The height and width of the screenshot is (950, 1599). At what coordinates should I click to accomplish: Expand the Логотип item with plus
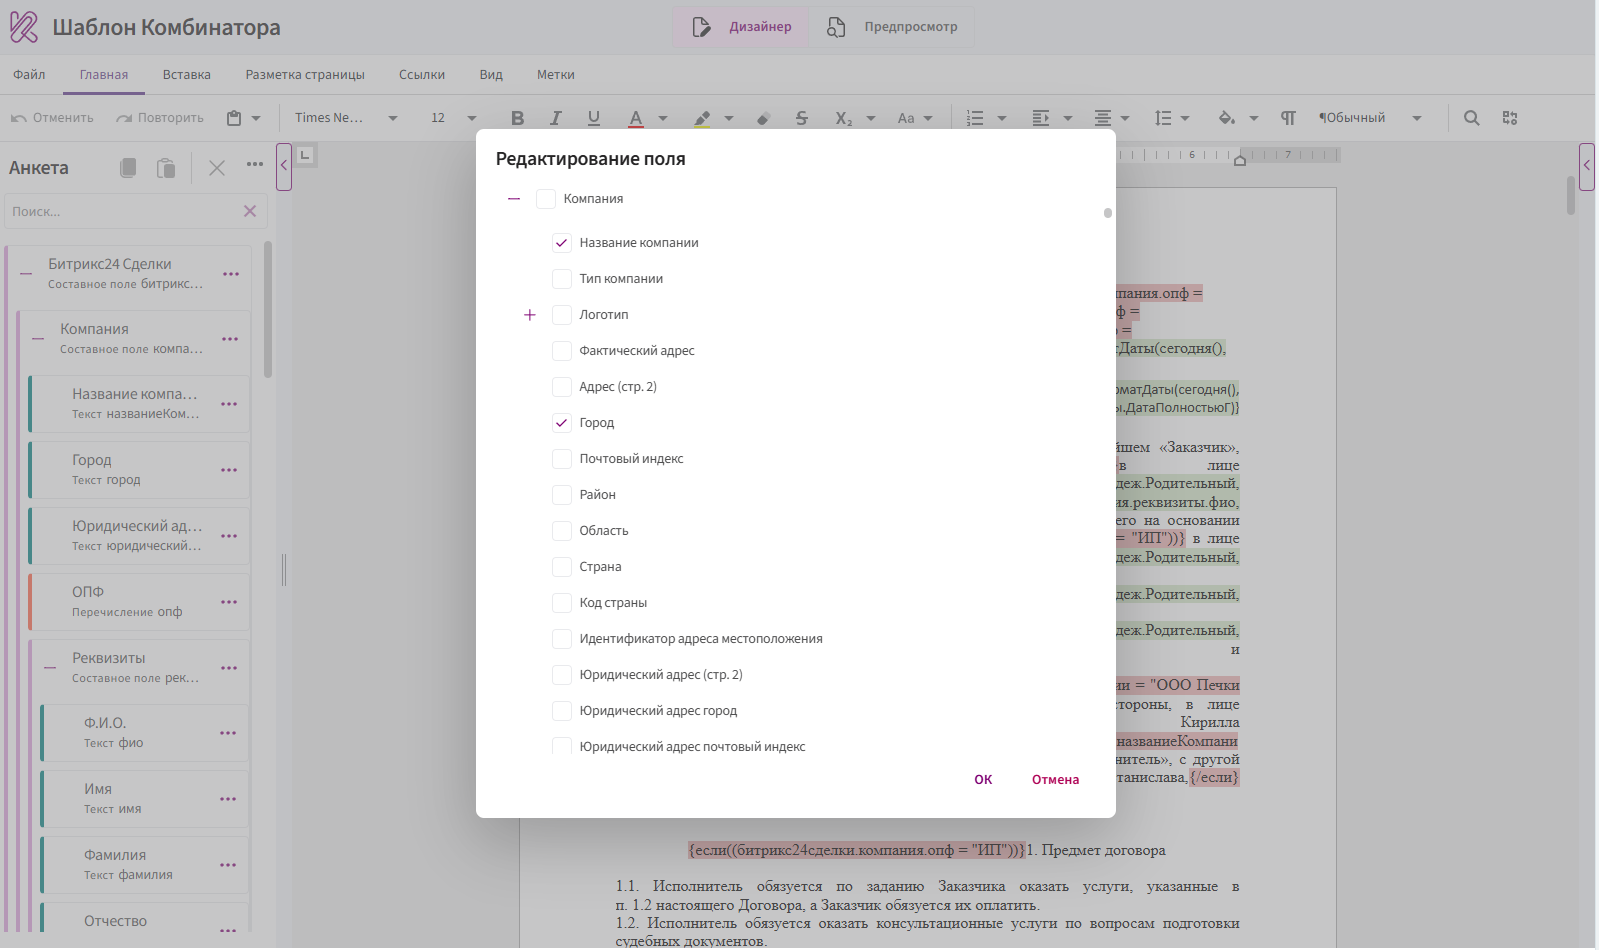click(x=530, y=315)
